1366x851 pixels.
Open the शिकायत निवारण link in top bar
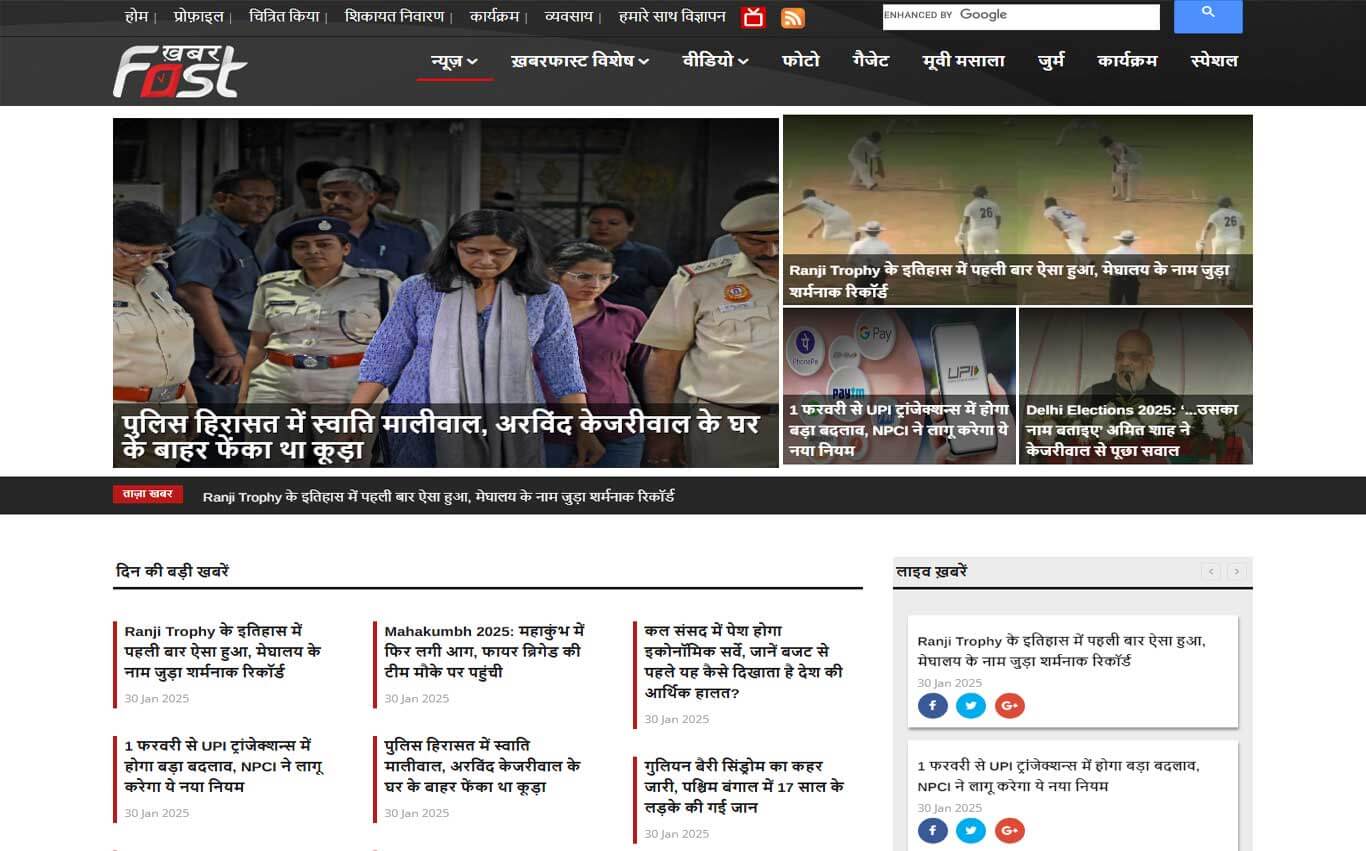pos(394,17)
